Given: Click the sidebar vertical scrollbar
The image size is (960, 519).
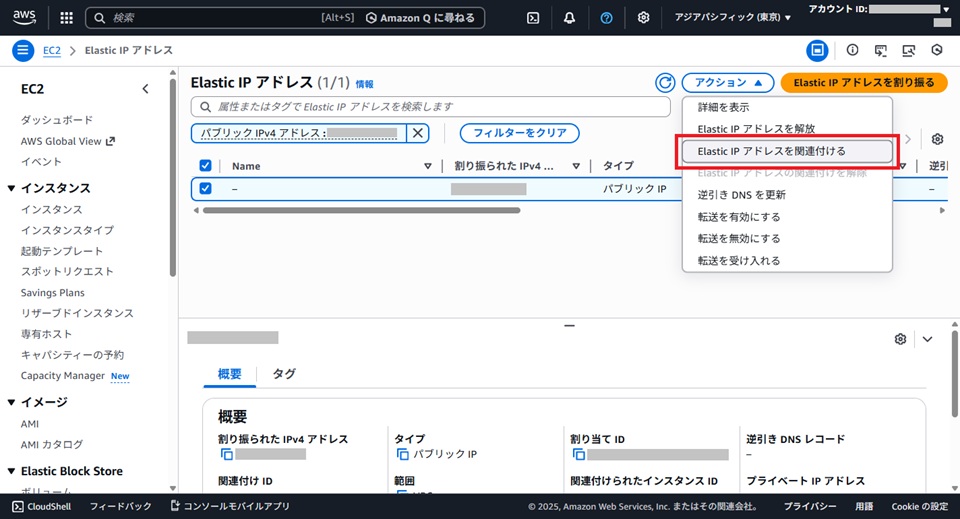Looking at the screenshot, I should click(173, 177).
